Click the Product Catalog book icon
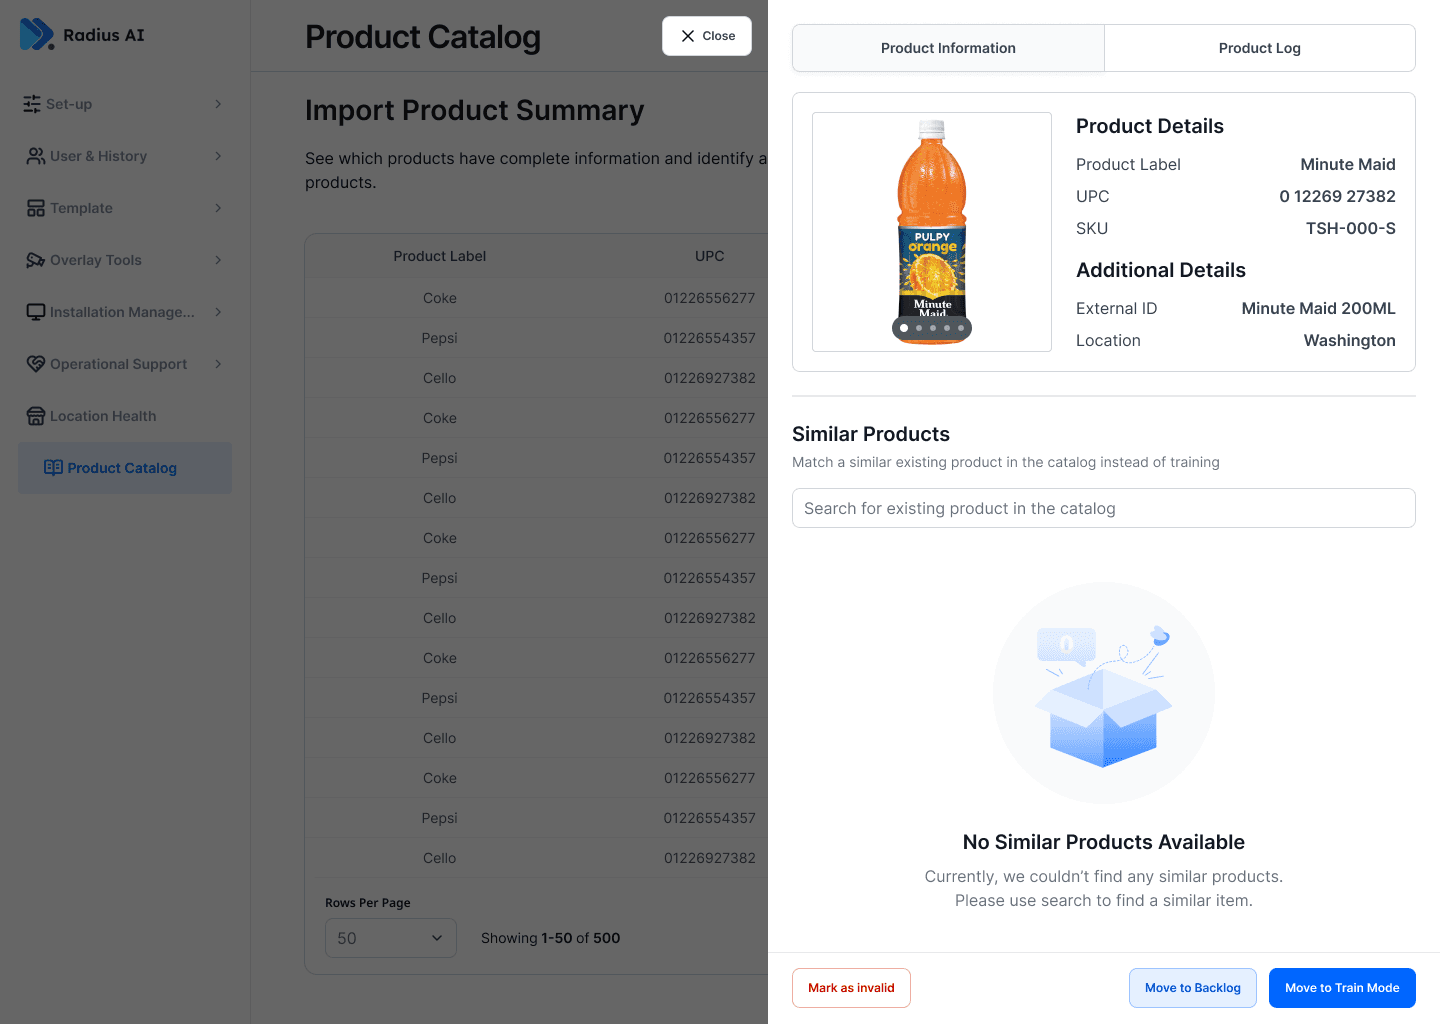Viewport: 1440px width, 1024px height. coord(53,468)
